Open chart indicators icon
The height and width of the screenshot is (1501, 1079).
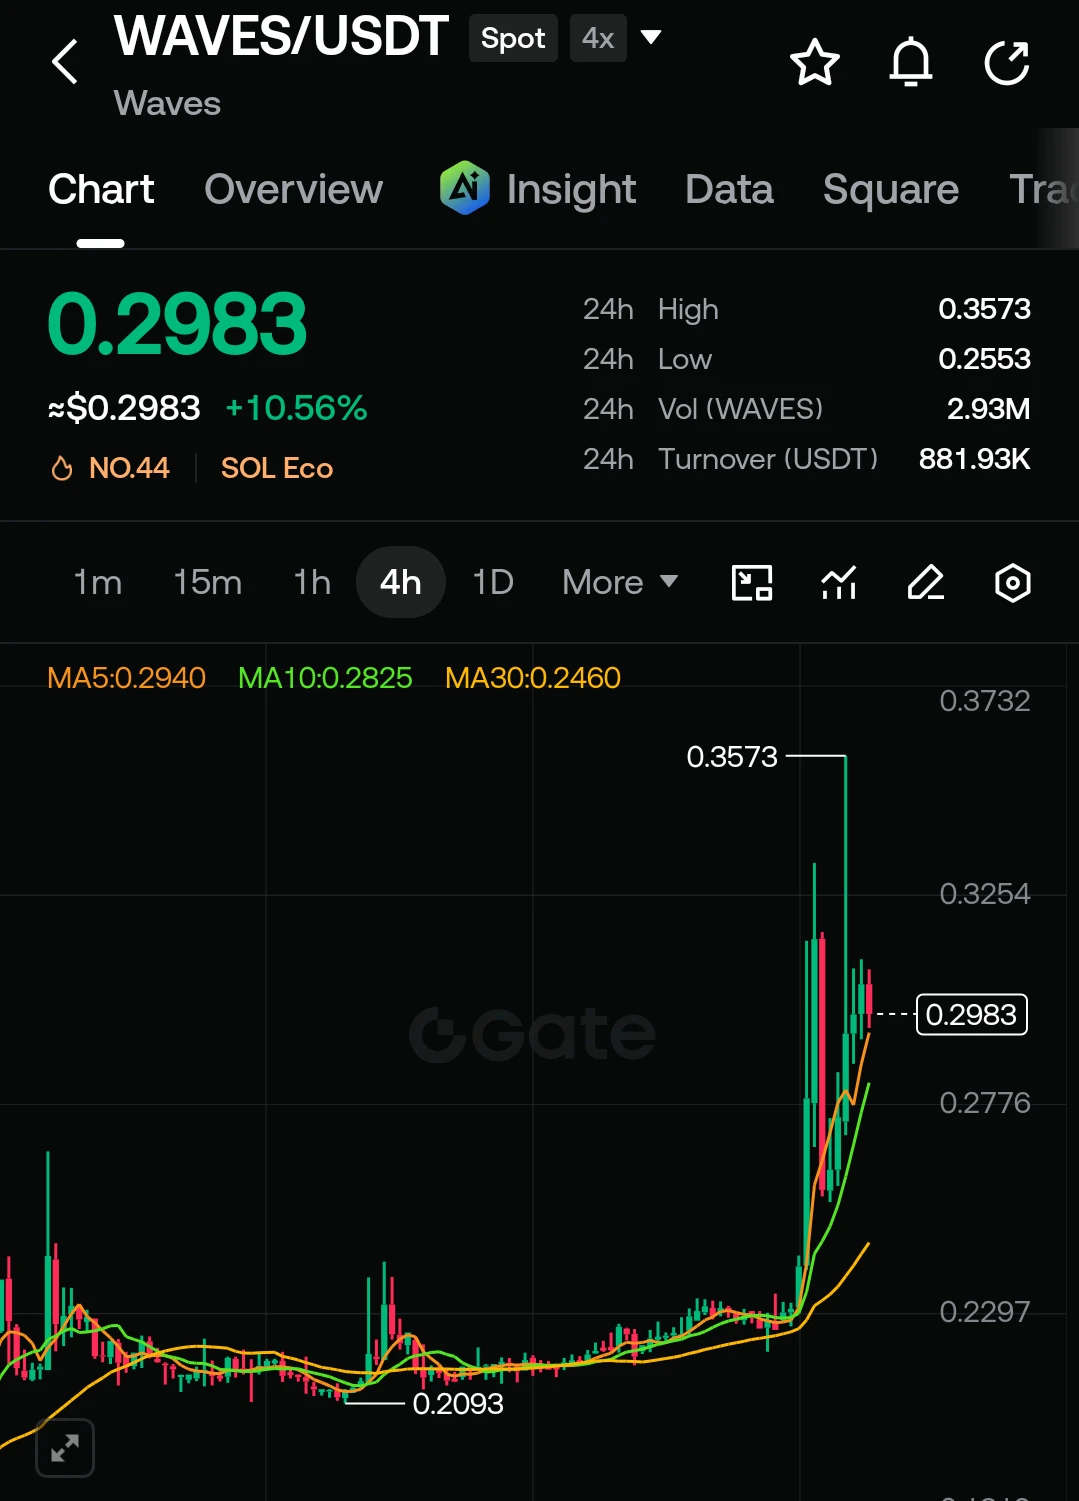tap(839, 582)
